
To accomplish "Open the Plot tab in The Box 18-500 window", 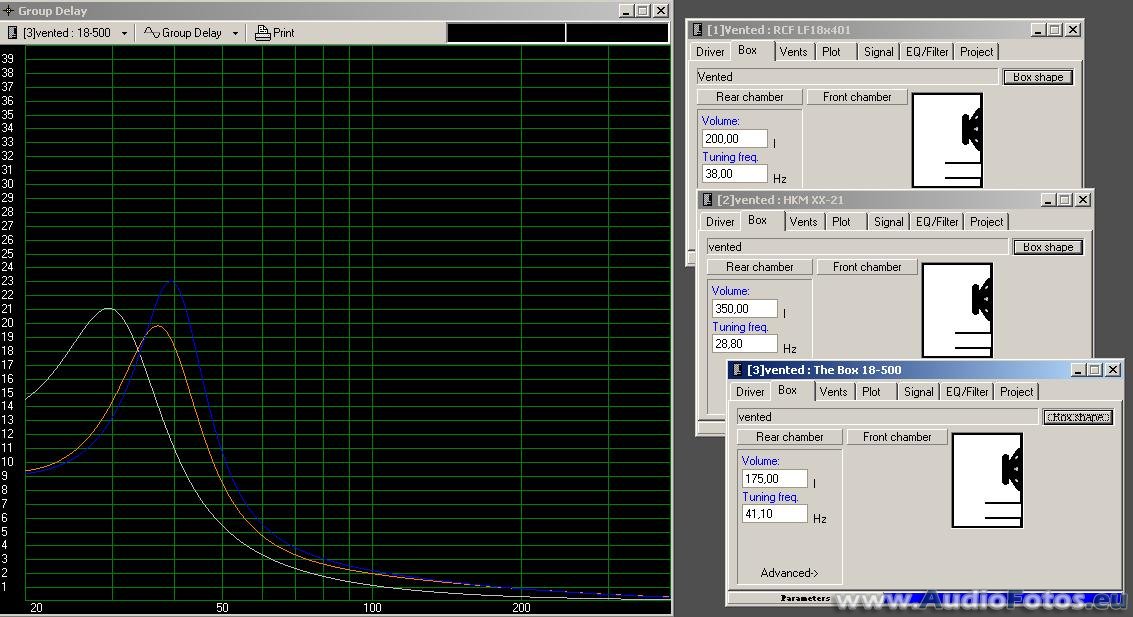I will pos(871,392).
